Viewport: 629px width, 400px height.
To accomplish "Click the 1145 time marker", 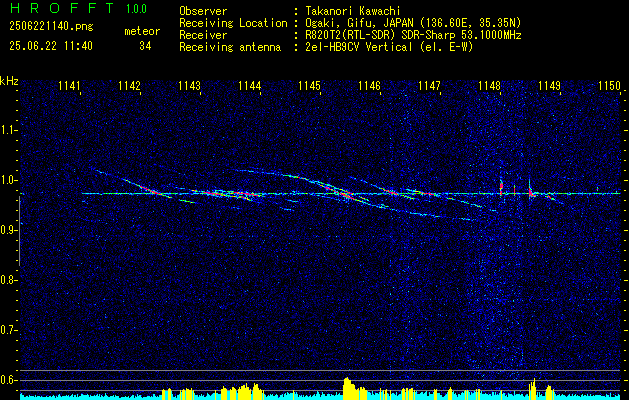I will (310, 86).
